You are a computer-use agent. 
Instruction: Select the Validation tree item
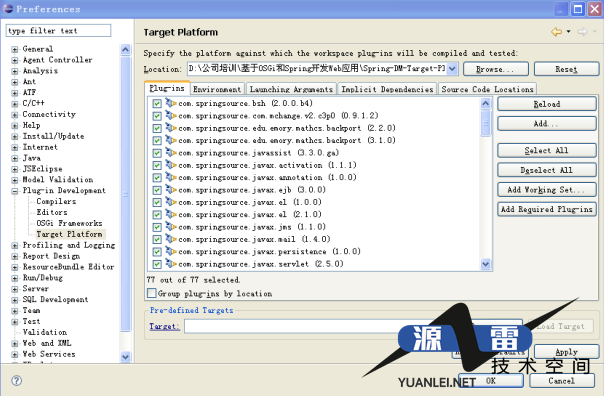[x=45, y=332]
